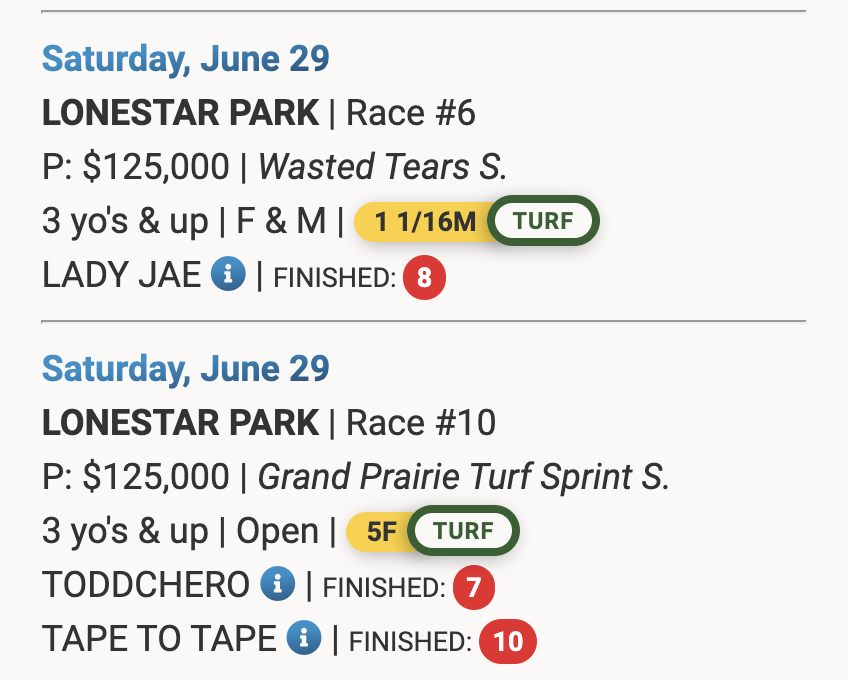848x680 pixels.
Task: Click the horse name LADY JAE
Action: (121, 276)
